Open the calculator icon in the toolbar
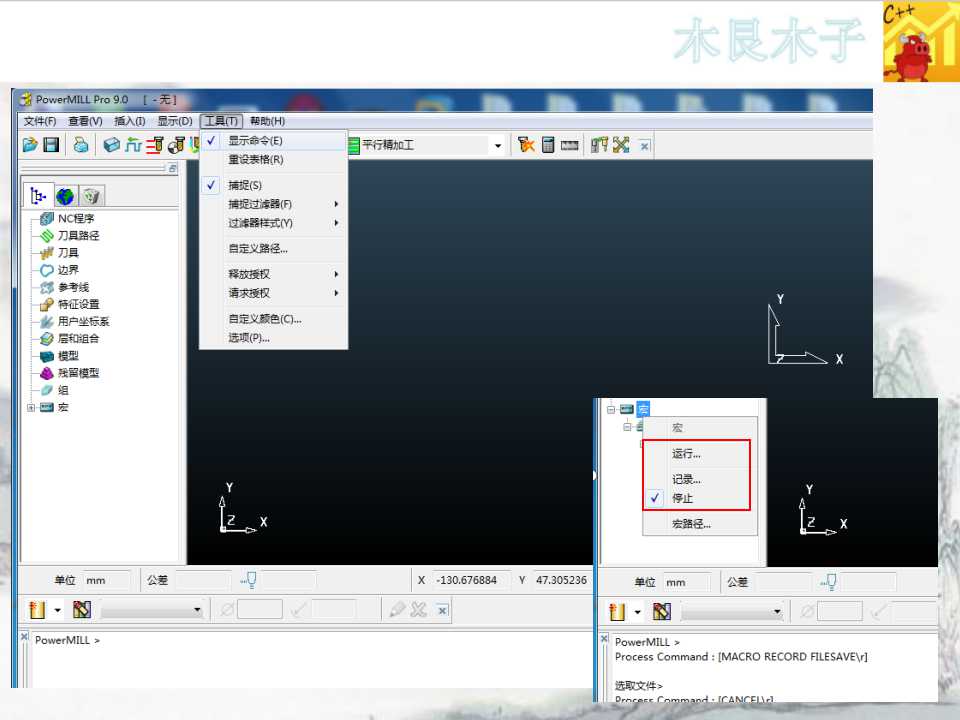 click(x=548, y=145)
